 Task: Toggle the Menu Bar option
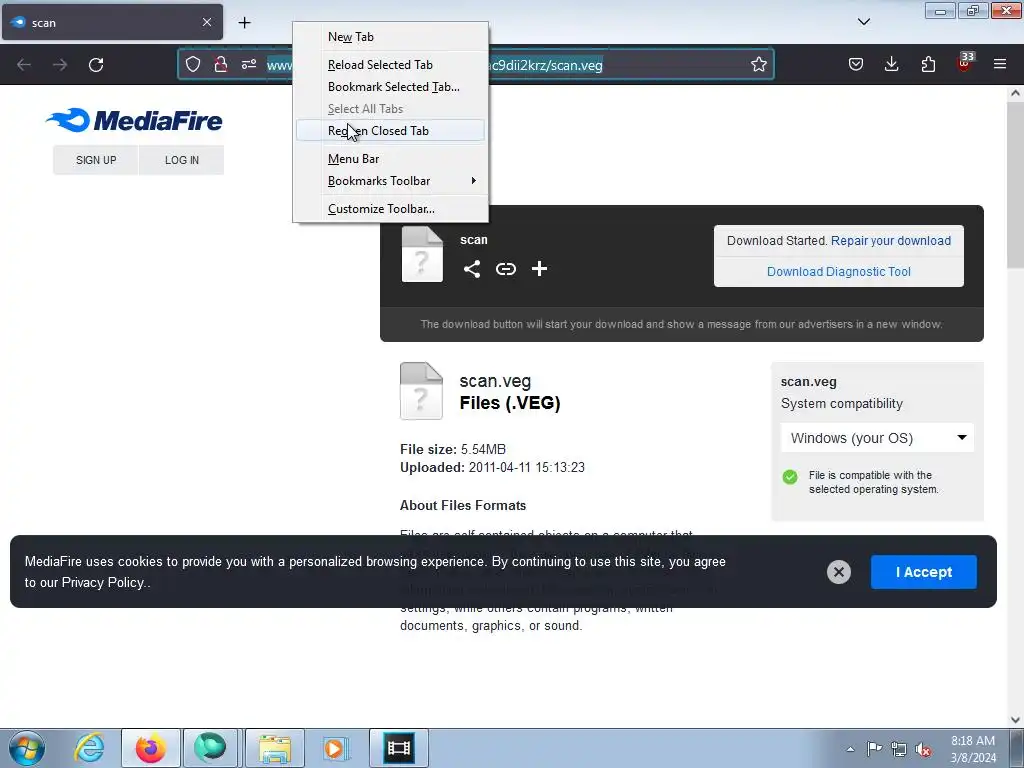(x=391, y=159)
